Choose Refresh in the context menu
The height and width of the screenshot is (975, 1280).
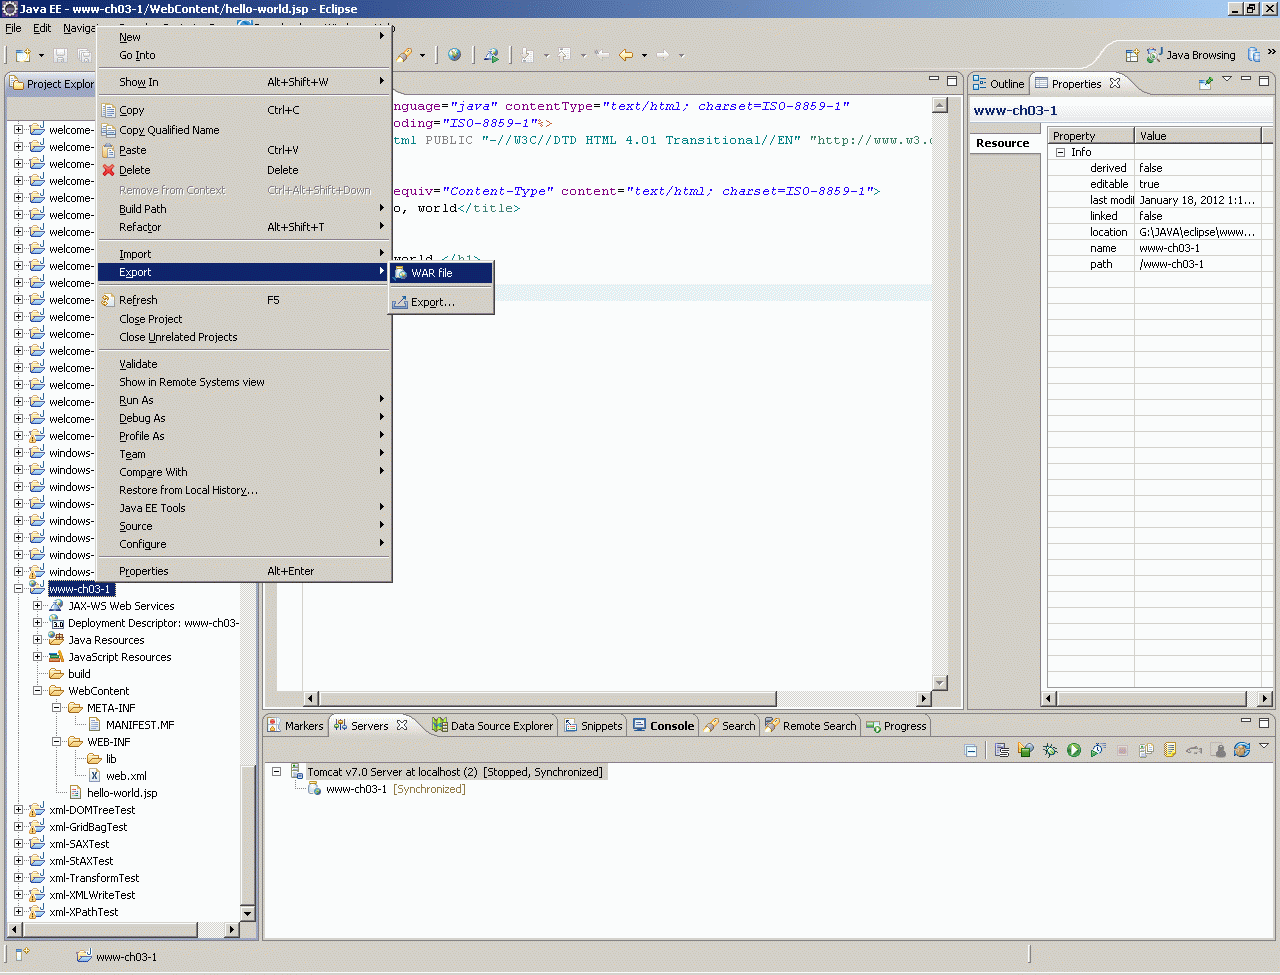[138, 300]
